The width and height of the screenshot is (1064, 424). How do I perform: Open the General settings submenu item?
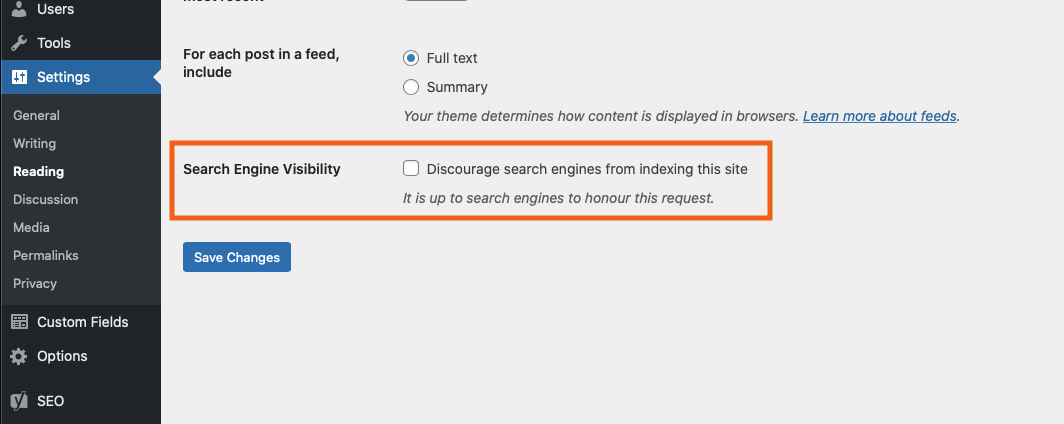36,116
